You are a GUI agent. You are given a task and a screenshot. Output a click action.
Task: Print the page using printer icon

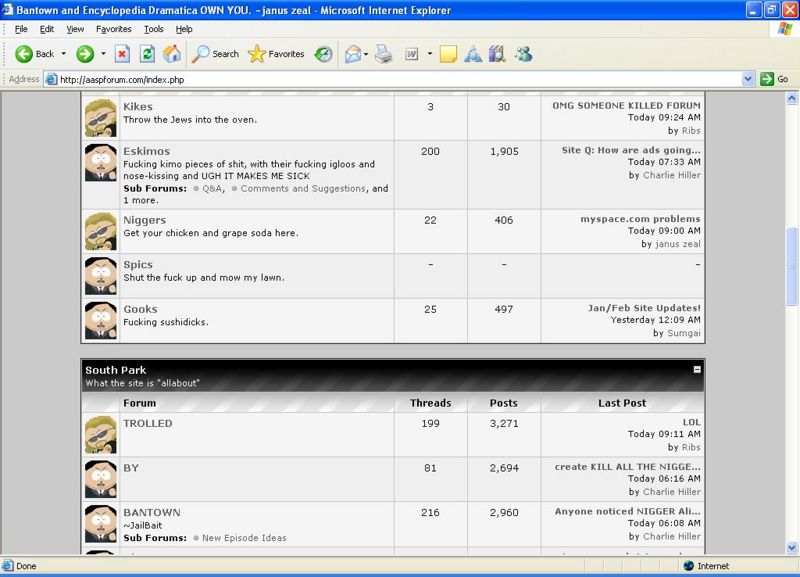383,54
